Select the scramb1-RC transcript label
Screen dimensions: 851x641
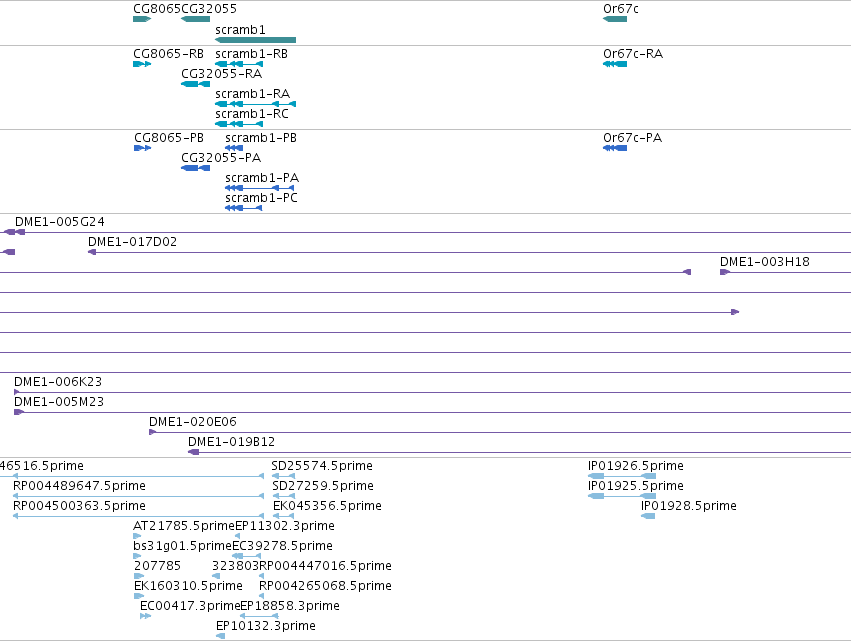click(x=252, y=114)
